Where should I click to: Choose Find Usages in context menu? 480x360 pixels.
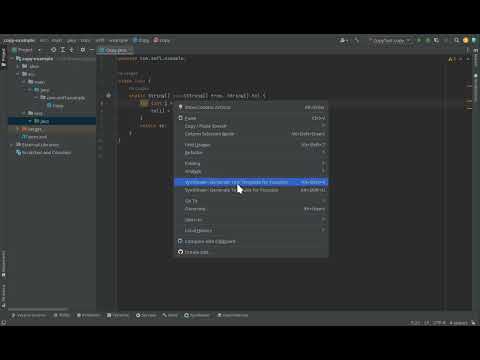coord(251,145)
